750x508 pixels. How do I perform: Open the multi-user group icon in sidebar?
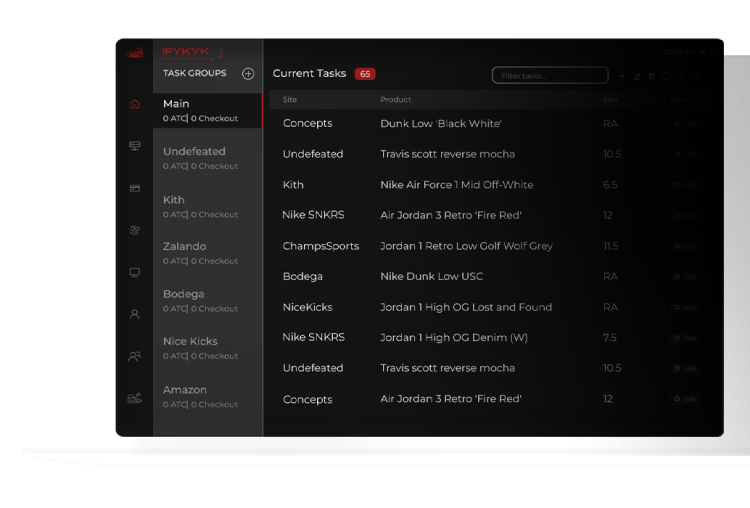tap(135, 356)
